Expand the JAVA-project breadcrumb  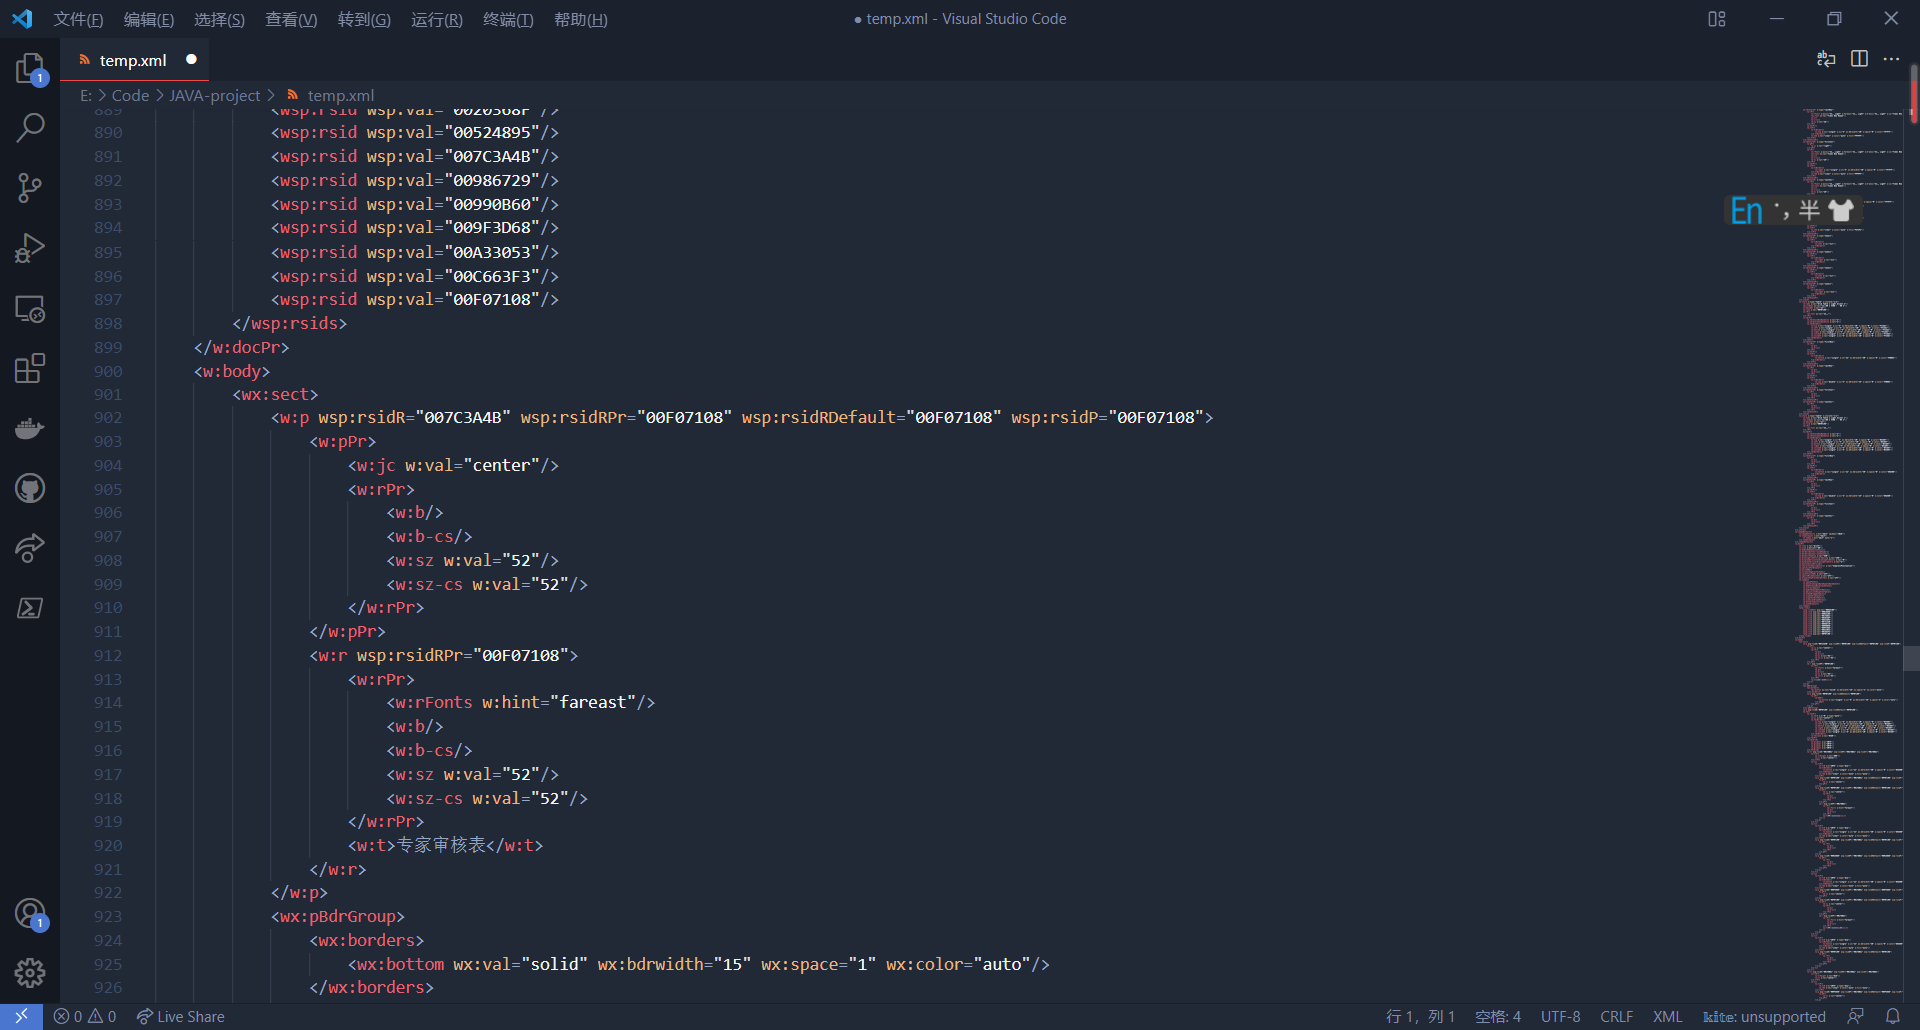214,95
